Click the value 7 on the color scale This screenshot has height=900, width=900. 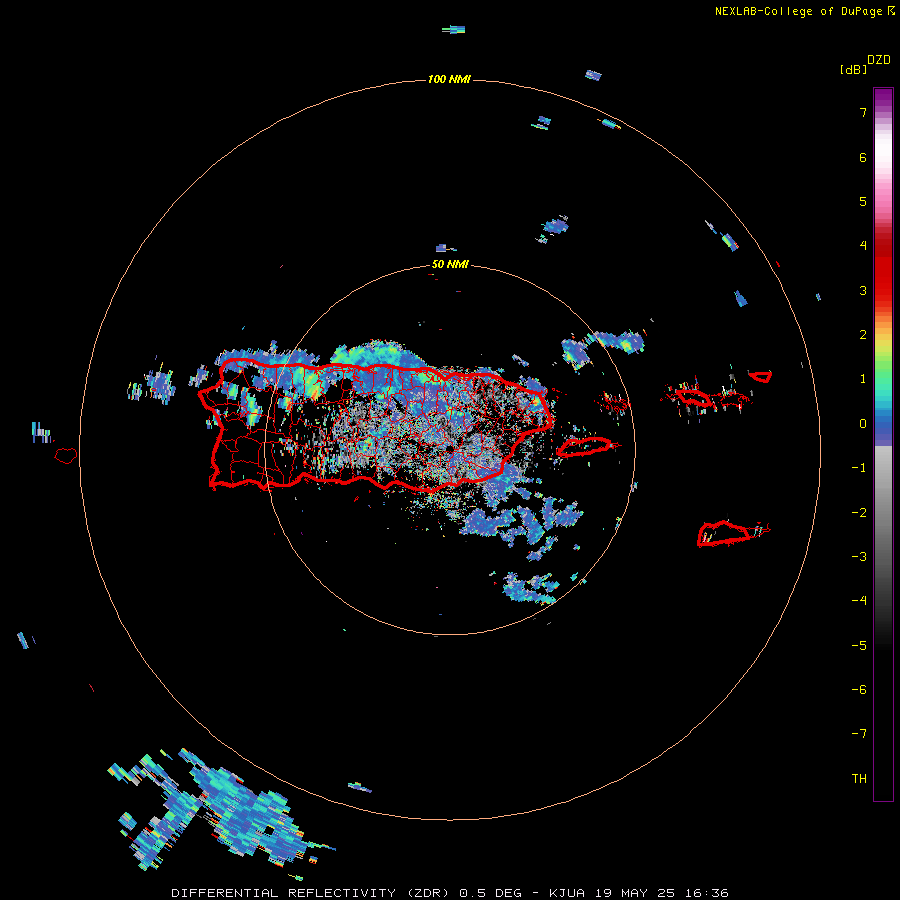[863, 112]
